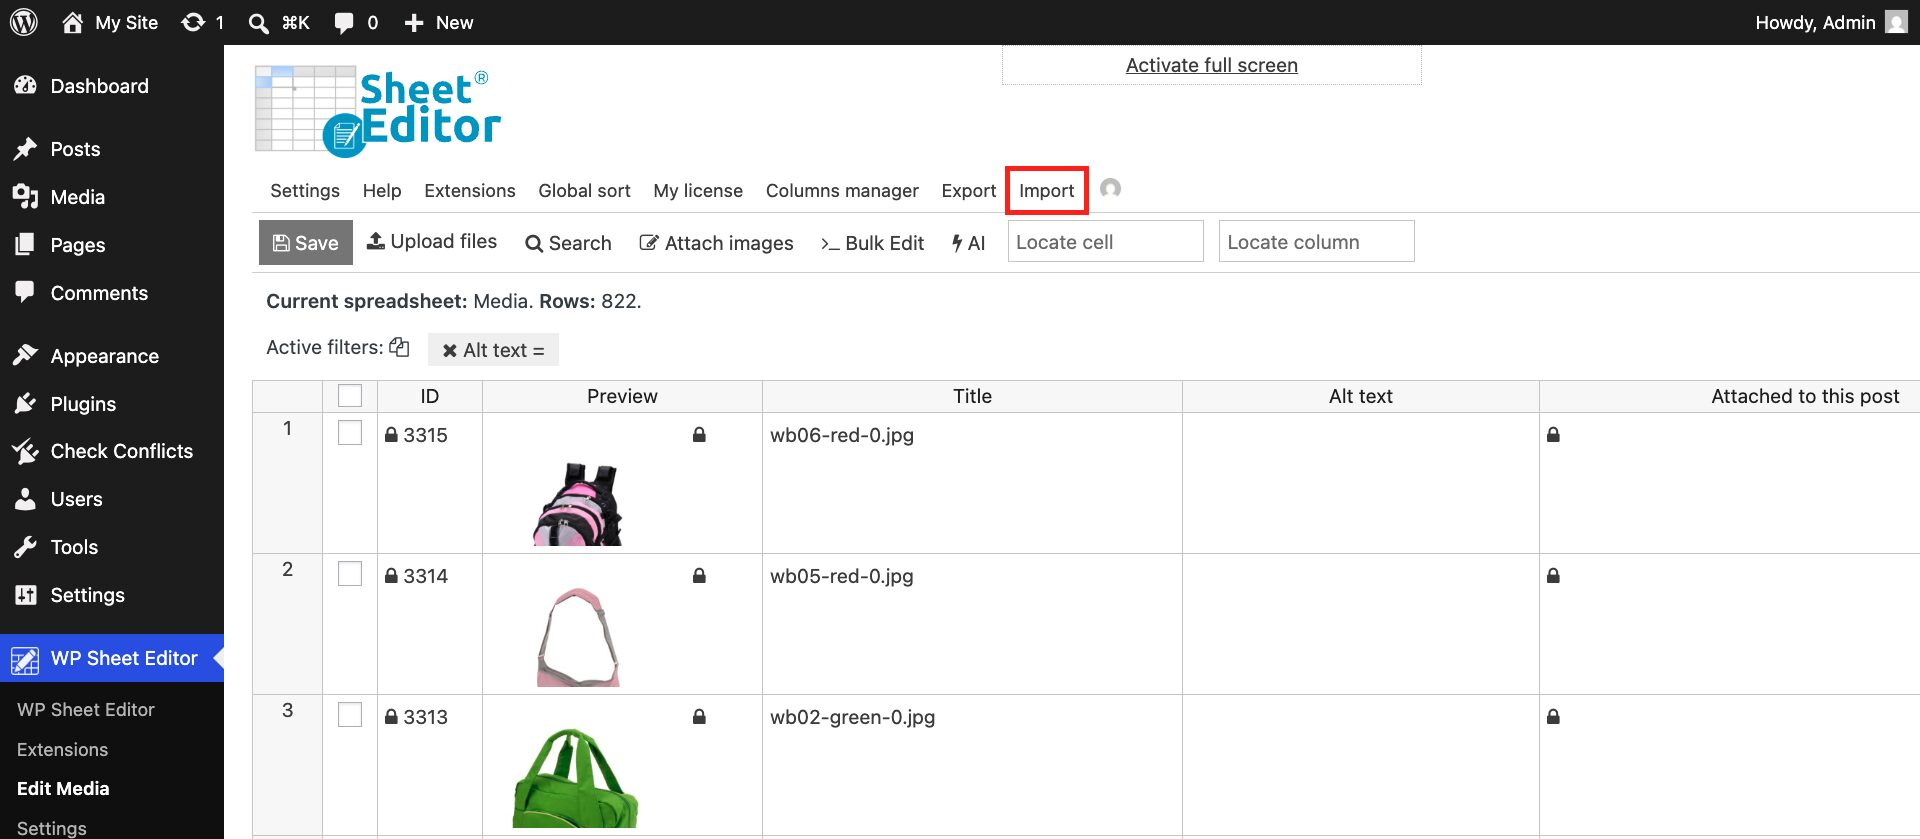1920x839 pixels.
Task: Open the Extensions sidebar submenu item
Action: 62,749
